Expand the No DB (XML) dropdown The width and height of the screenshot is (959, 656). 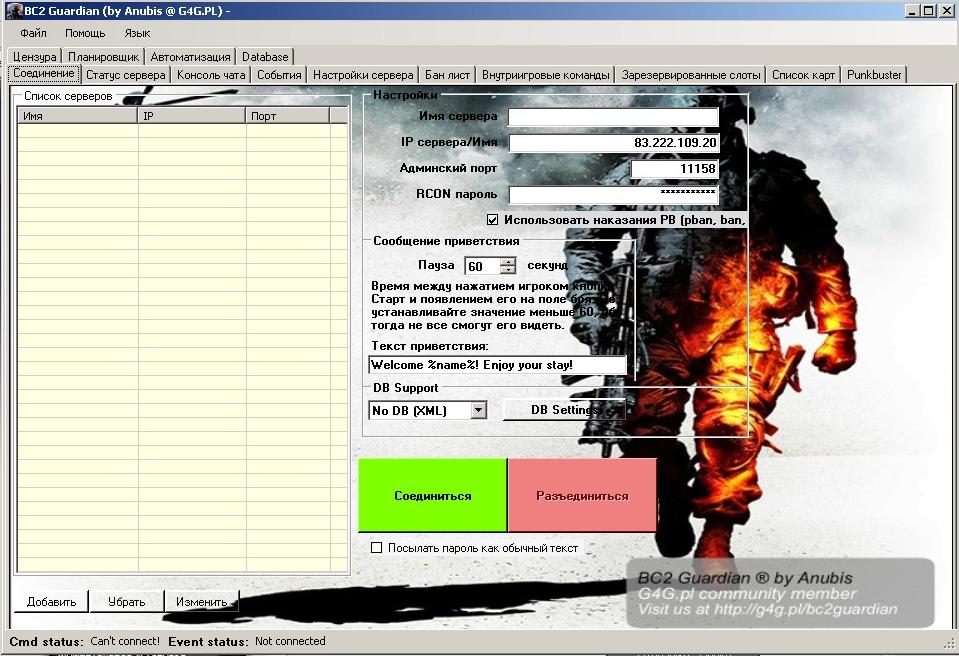[x=479, y=410]
